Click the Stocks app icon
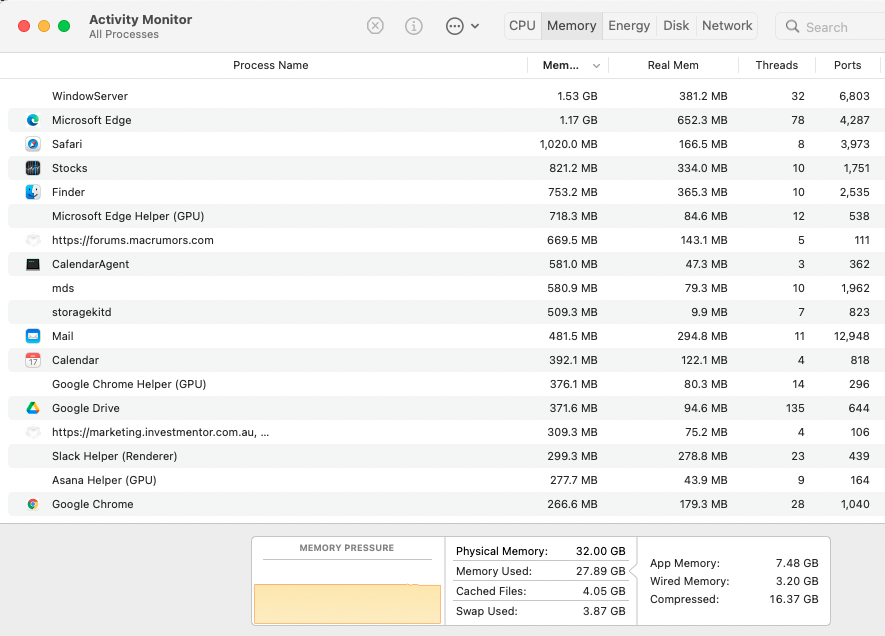 (33, 168)
